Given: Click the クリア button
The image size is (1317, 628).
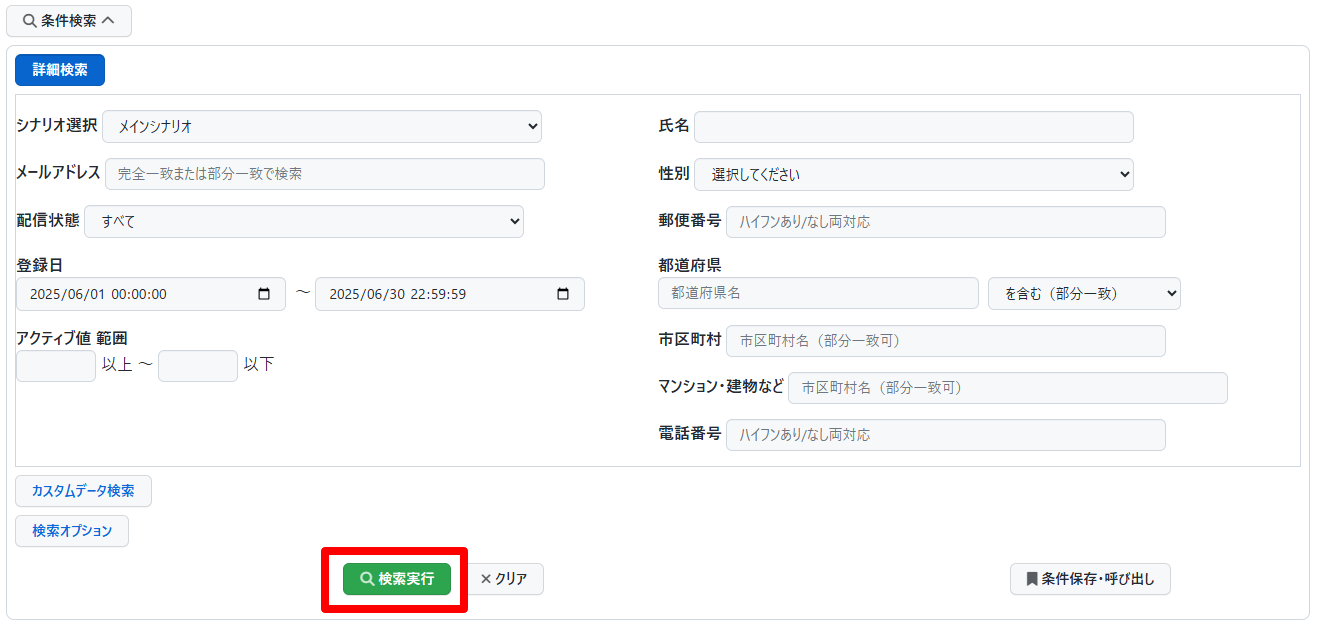Looking at the screenshot, I should (504, 579).
